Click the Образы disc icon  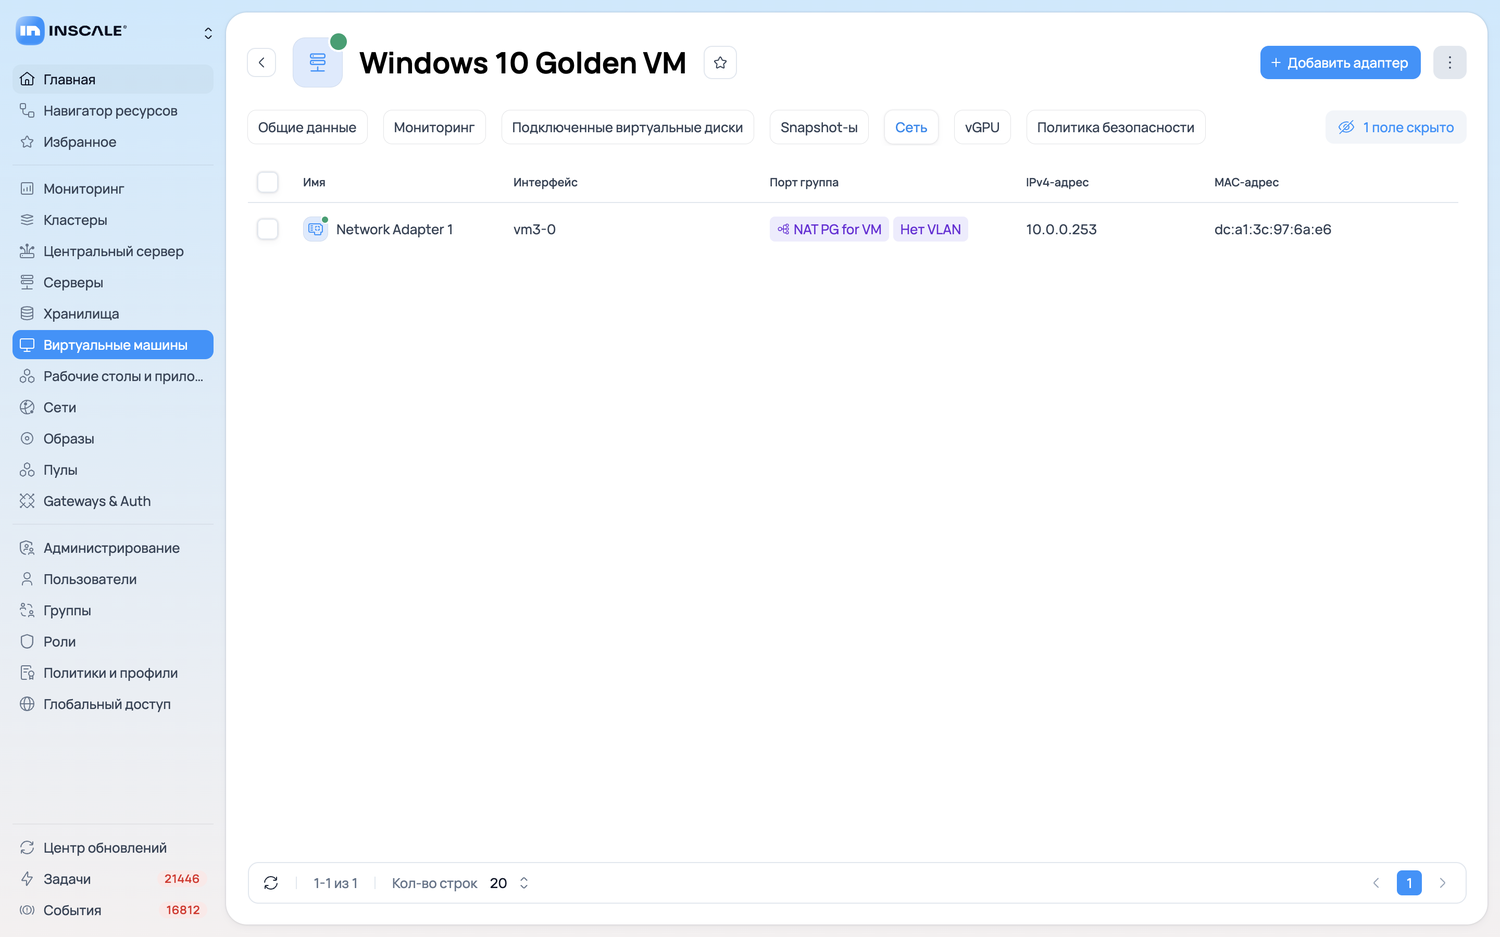click(27, 439)
